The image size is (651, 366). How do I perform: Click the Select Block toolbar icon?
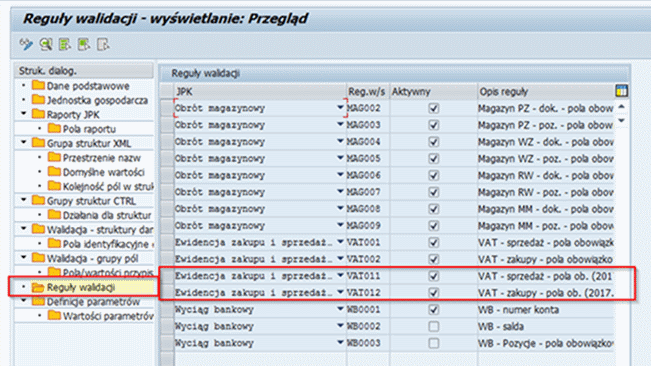[84, 44]
